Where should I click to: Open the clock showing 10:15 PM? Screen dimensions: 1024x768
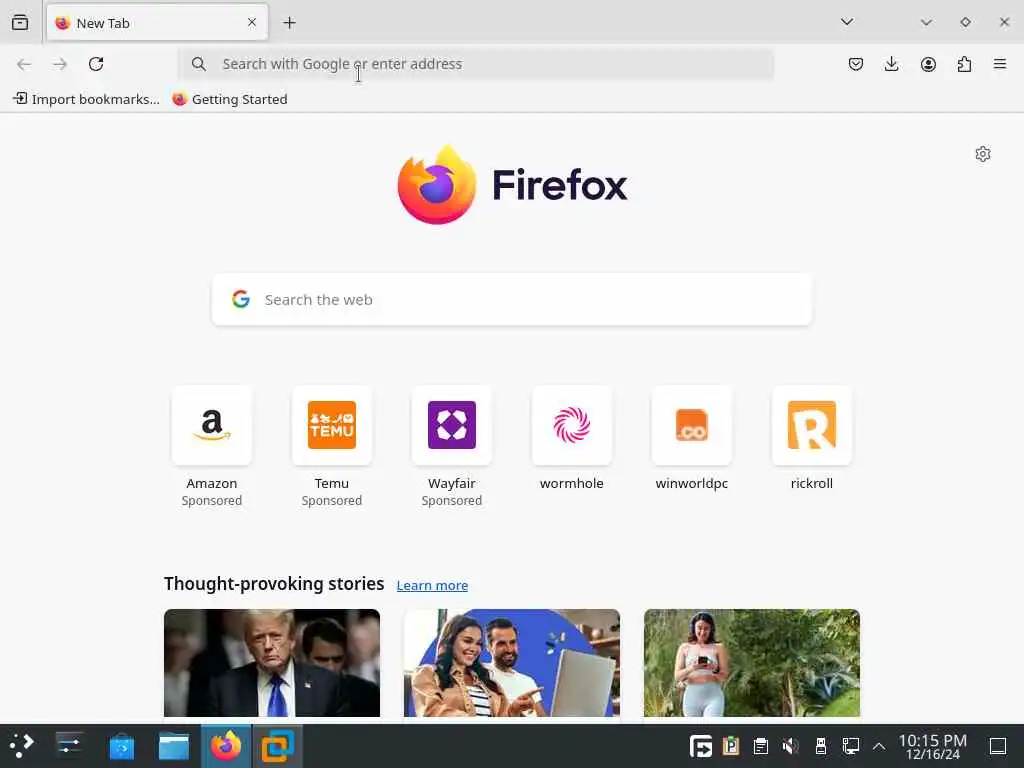(x=933, y=746)
